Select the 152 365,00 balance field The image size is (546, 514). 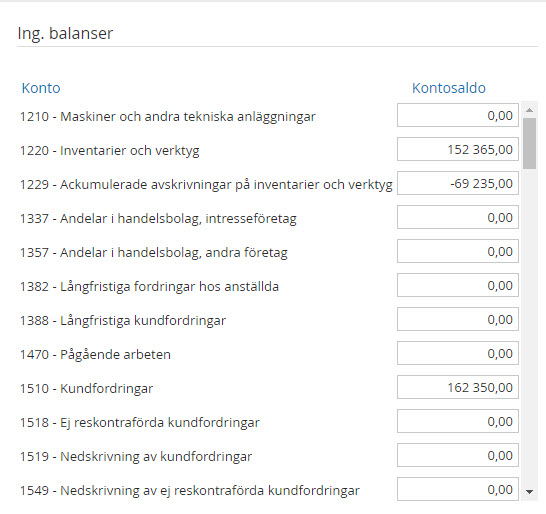pos(458,149)
